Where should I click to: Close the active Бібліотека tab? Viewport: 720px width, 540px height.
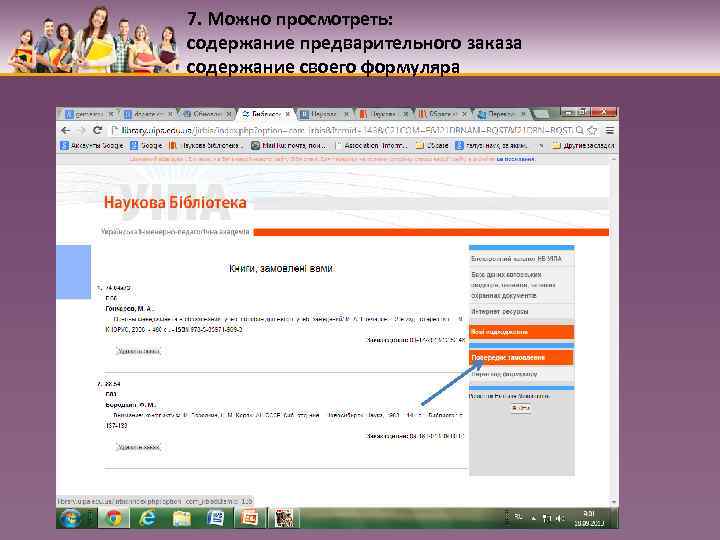pos(288,114)
